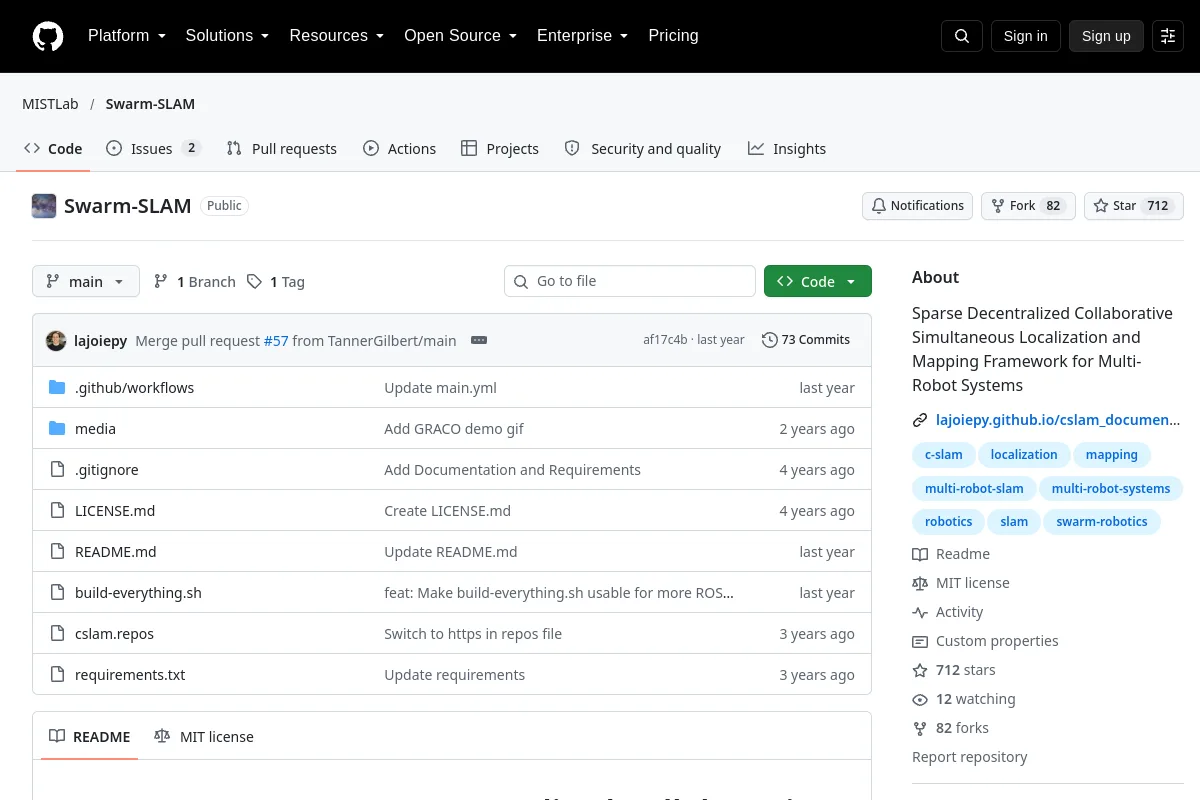Image resolution: width=1200 pixels, height=800 pixels.
Task: Expand the Platform menu
Action: pos(126,36)
